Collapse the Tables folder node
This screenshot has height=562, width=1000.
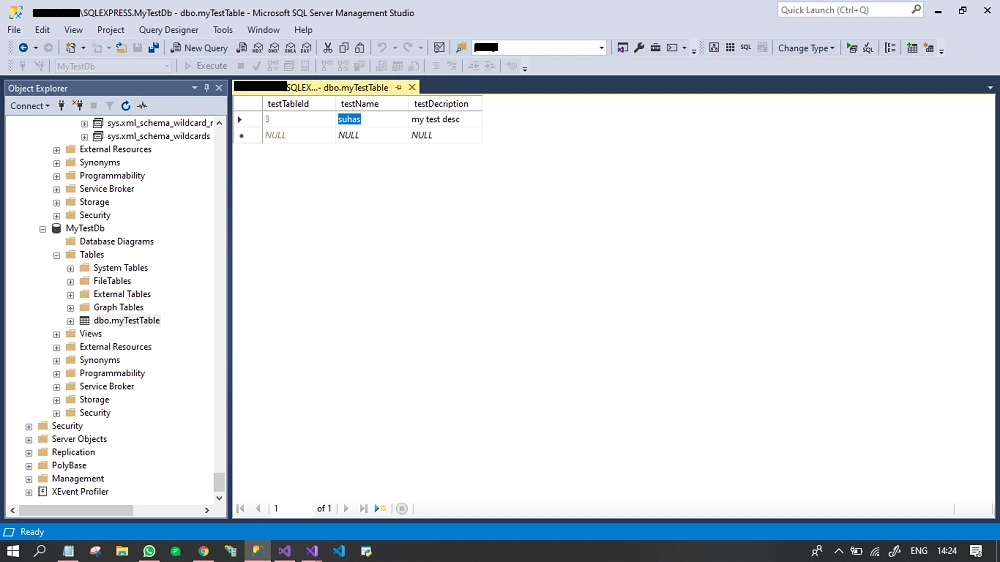coord(57,255)
